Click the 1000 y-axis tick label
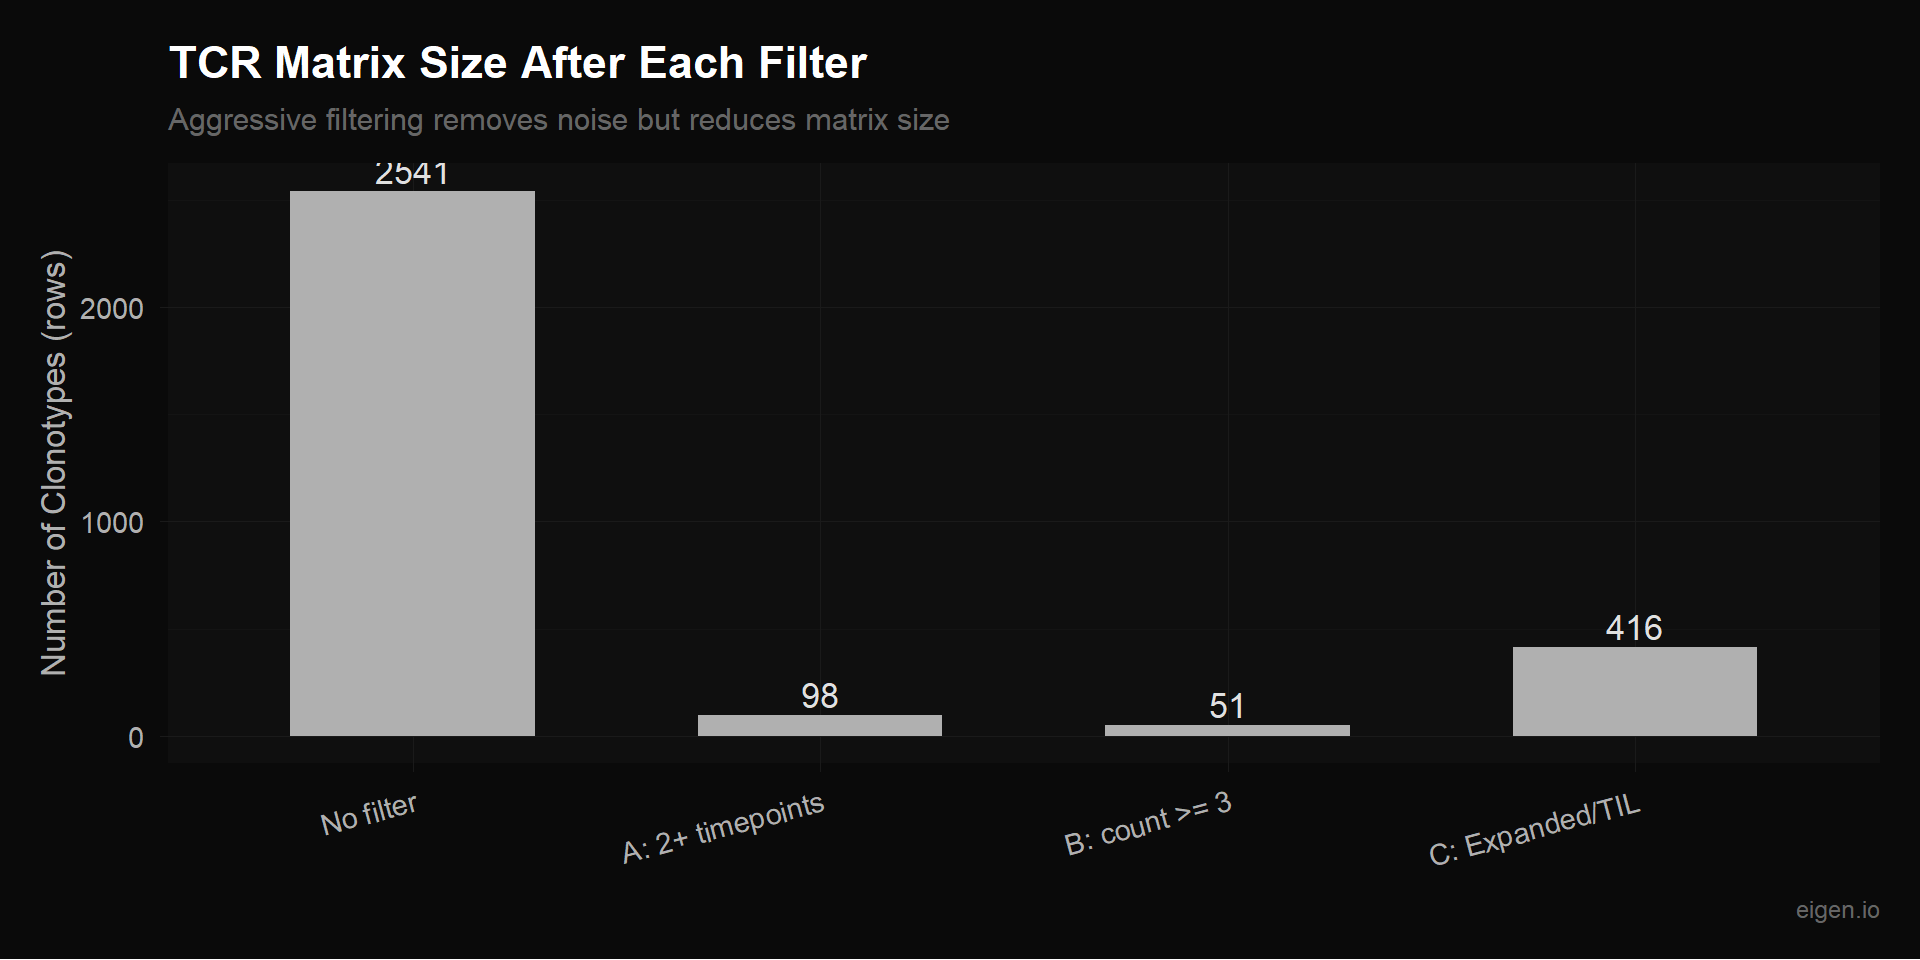The height and width of the screenshot is (960, 1920). [x=112, y=522]
